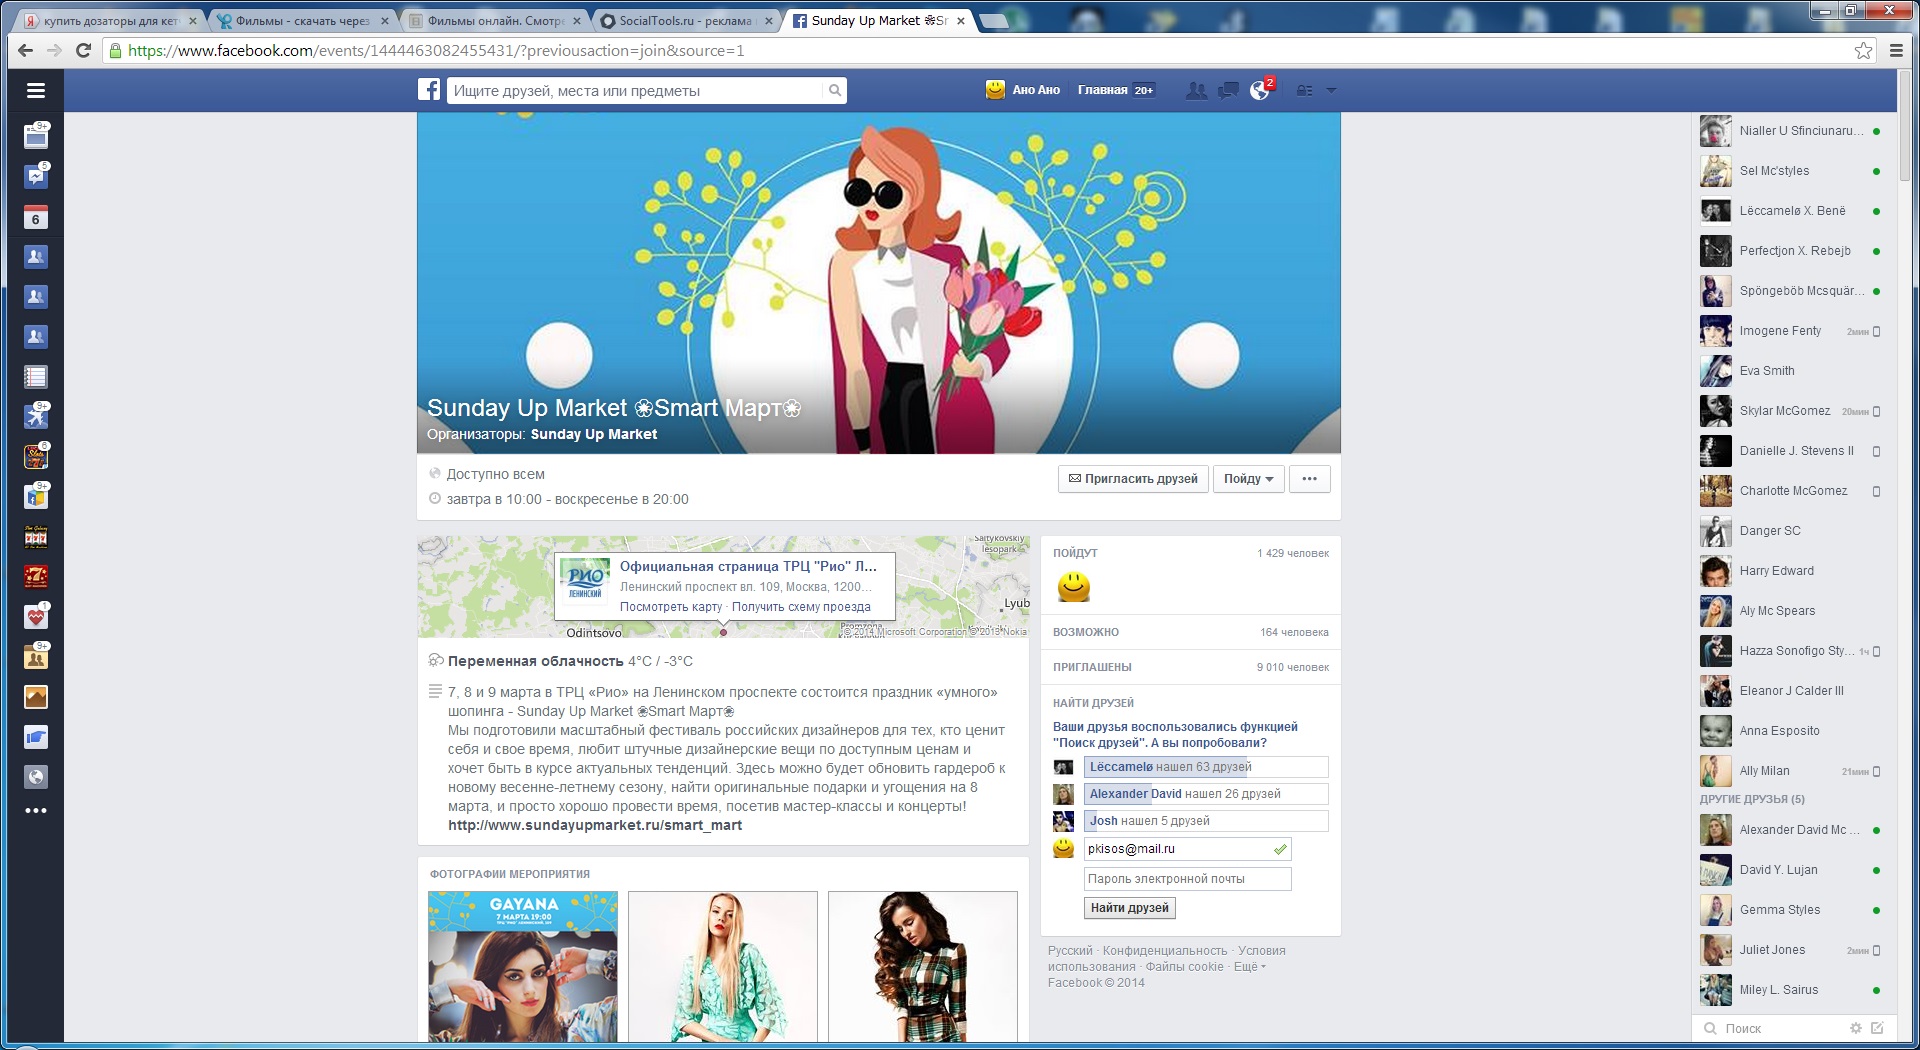Open Посмотреть карту link

(671, 607)
